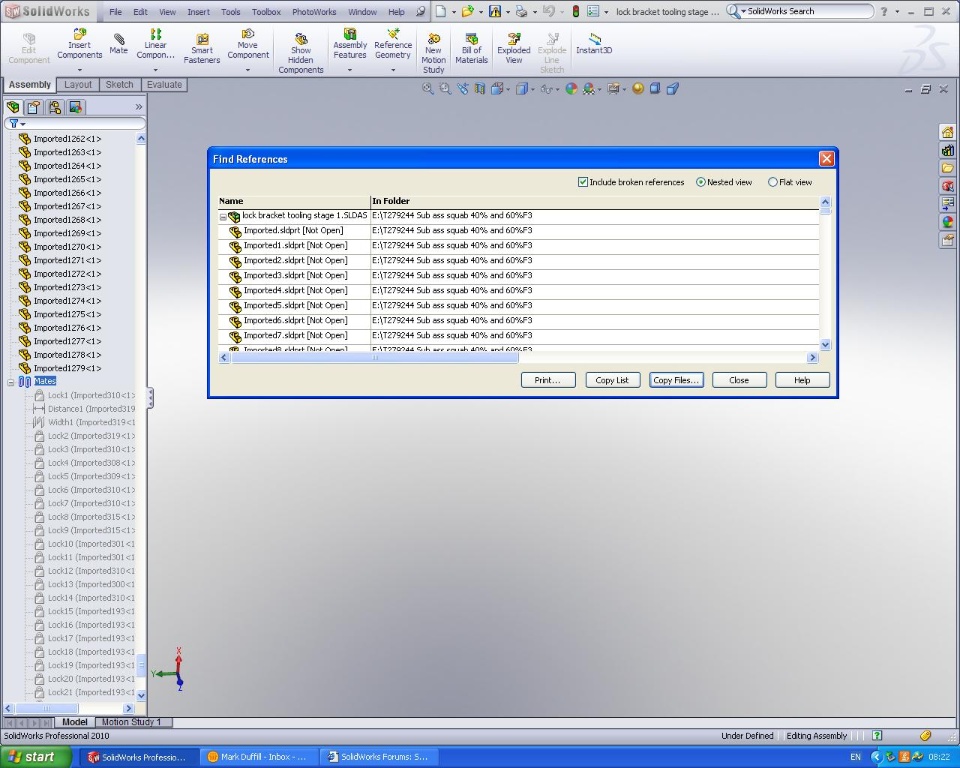Open SolidWorks Resources home icon in task pane
The image size is (960, 768).
pyautogui.click(x=948, y=132)
